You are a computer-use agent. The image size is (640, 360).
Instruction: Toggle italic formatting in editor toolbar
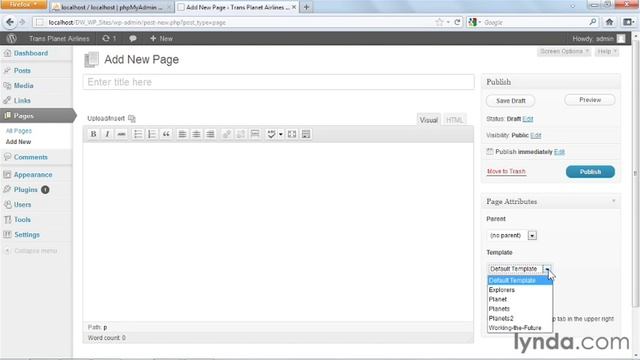pos(107,134)
